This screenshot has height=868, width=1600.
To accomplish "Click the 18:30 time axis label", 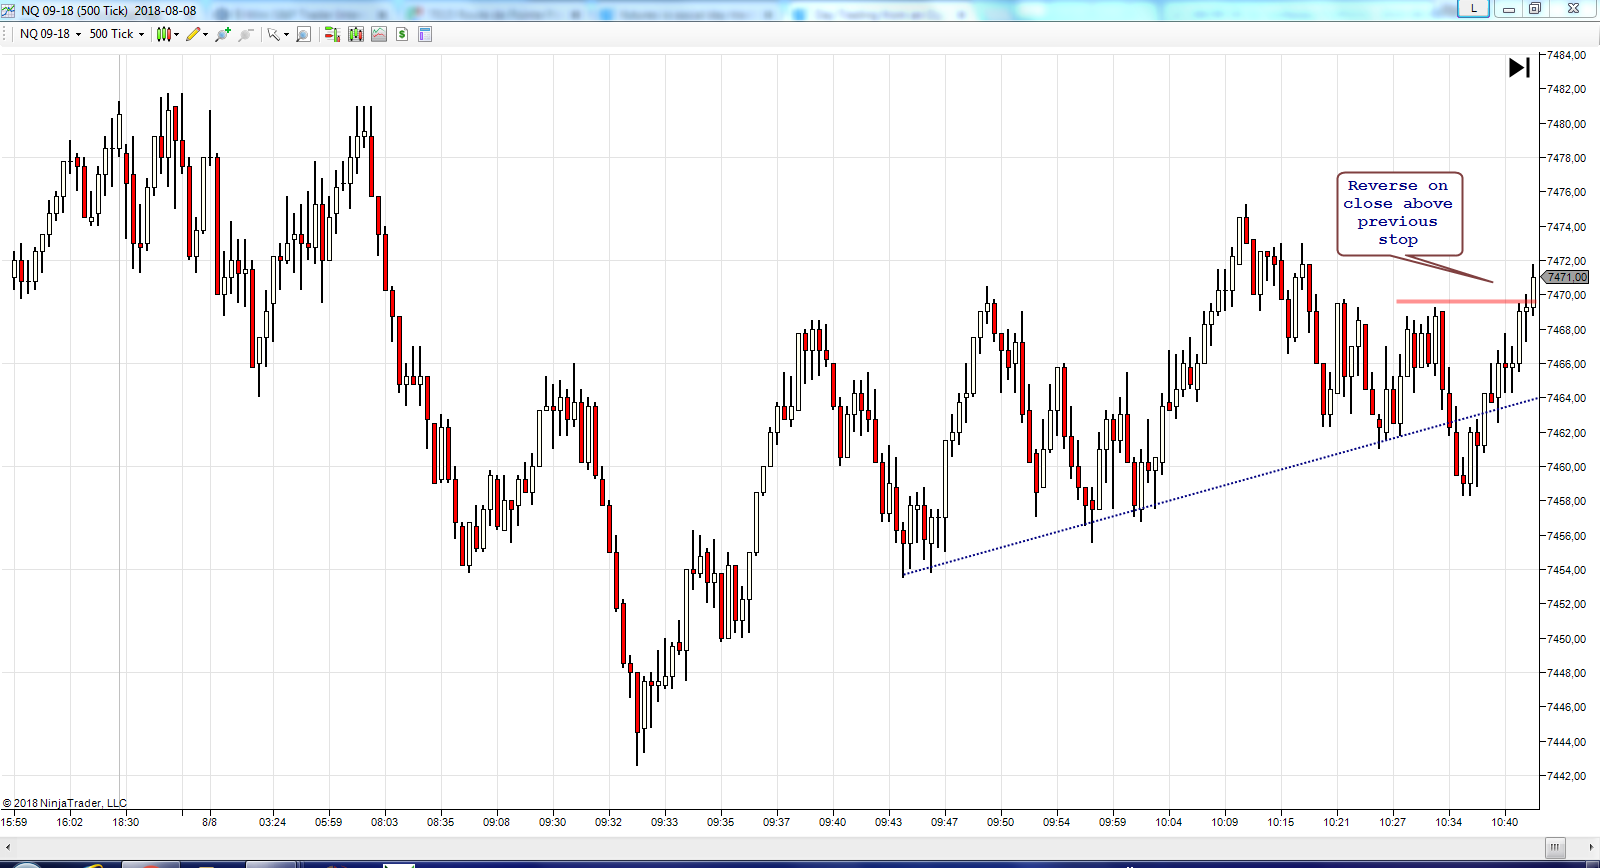I will [x=125, y=822].
